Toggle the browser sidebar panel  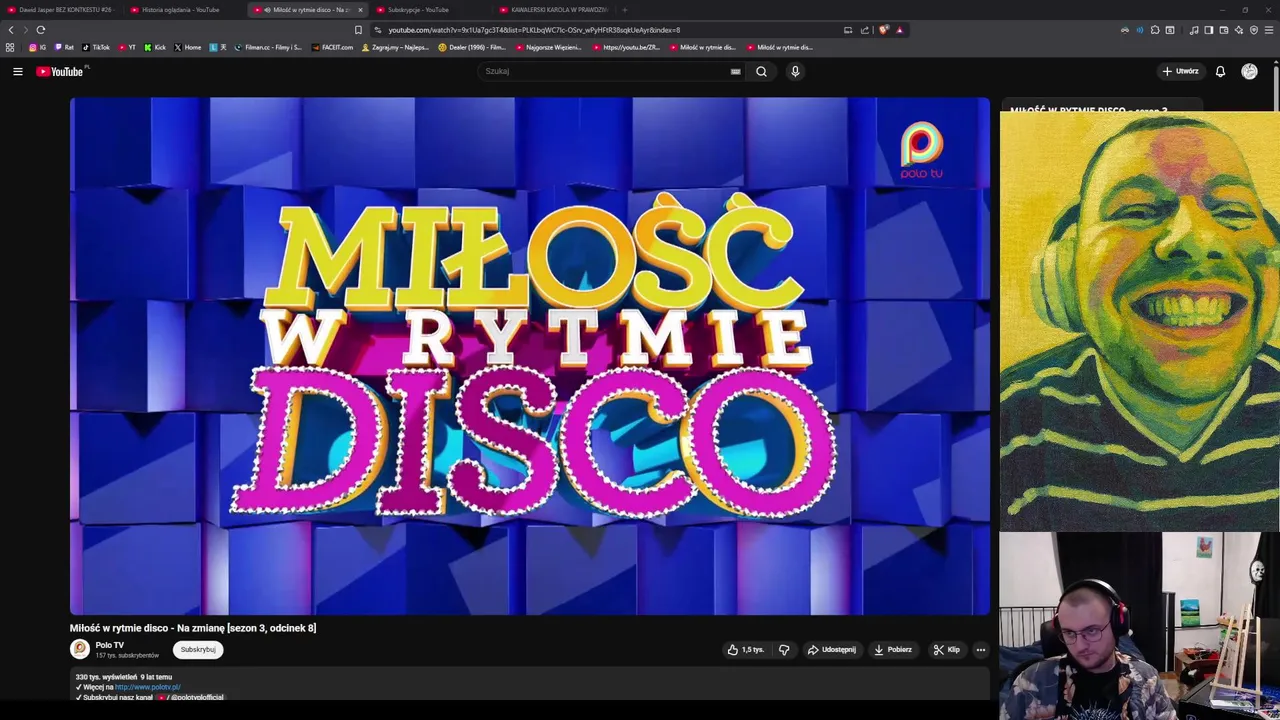(1209, 30)
